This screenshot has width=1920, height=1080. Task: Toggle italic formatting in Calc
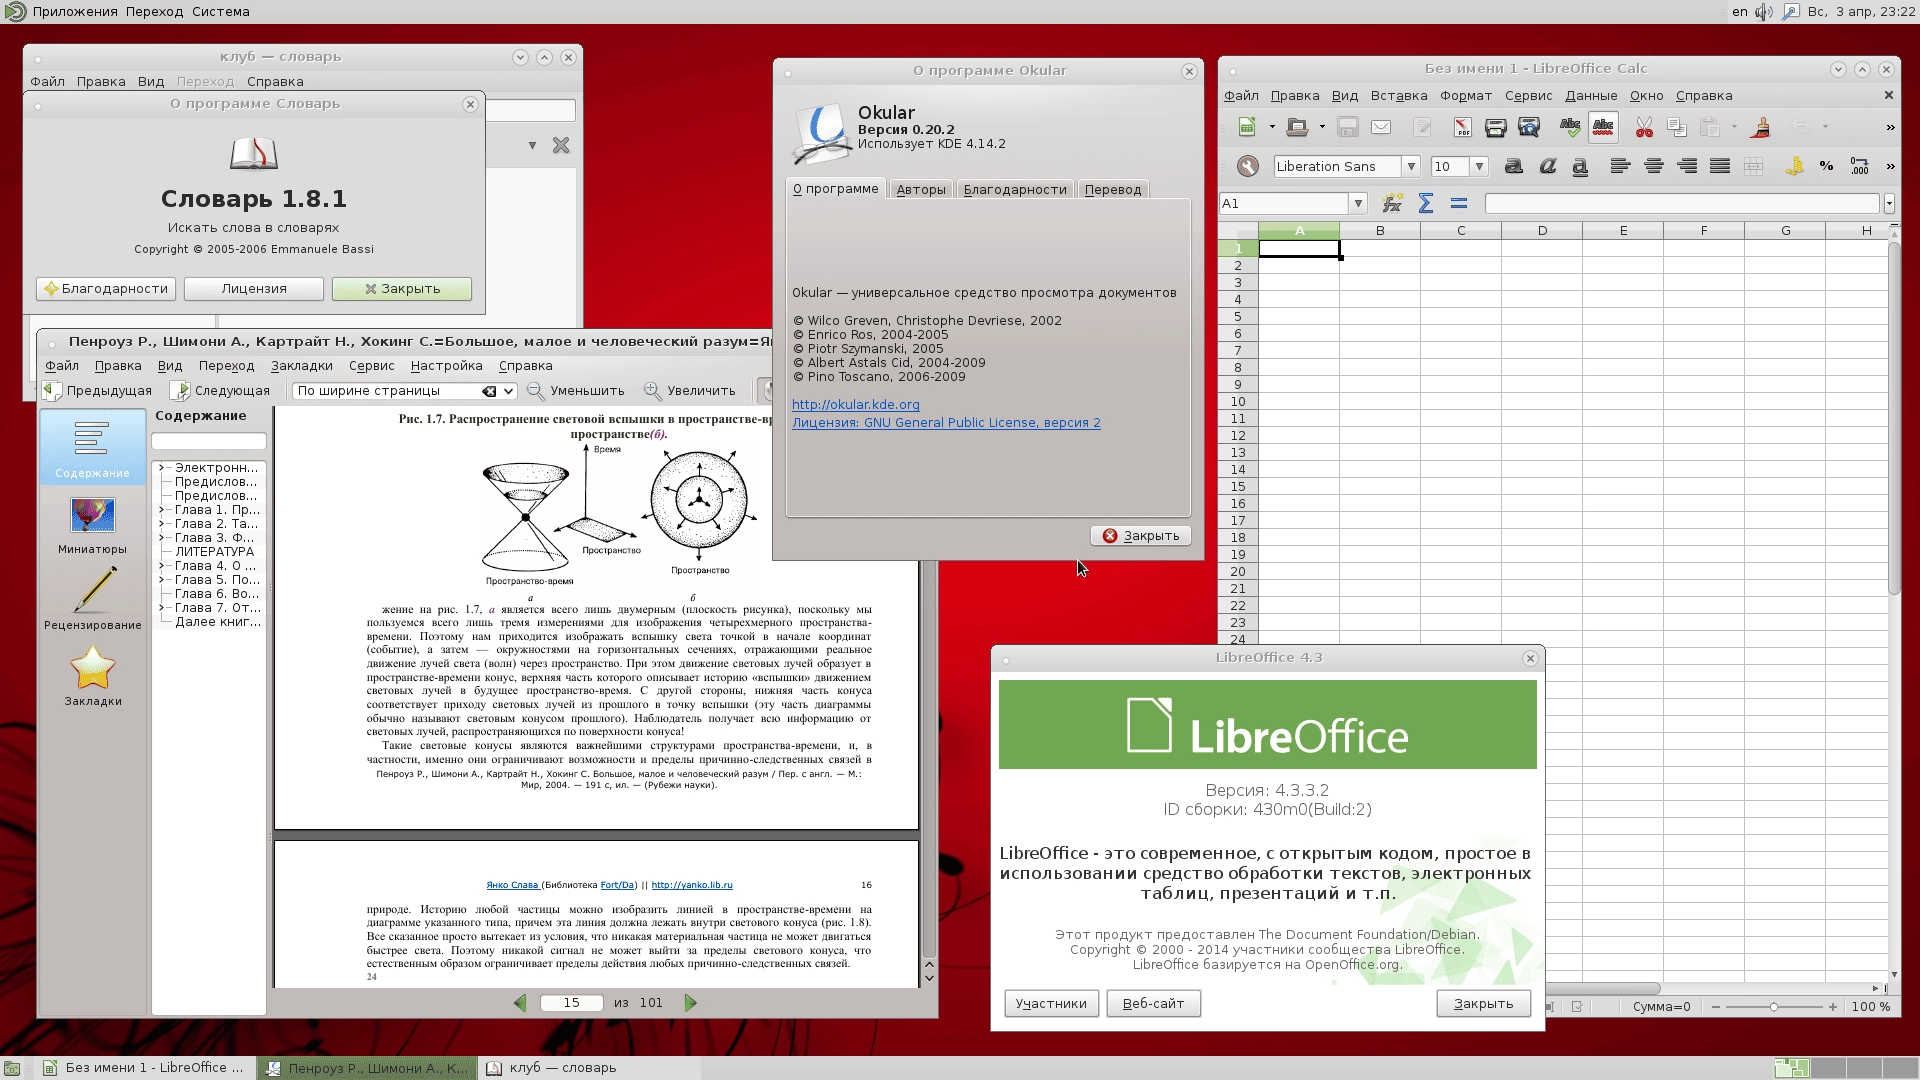click(x=1547, y=166)
